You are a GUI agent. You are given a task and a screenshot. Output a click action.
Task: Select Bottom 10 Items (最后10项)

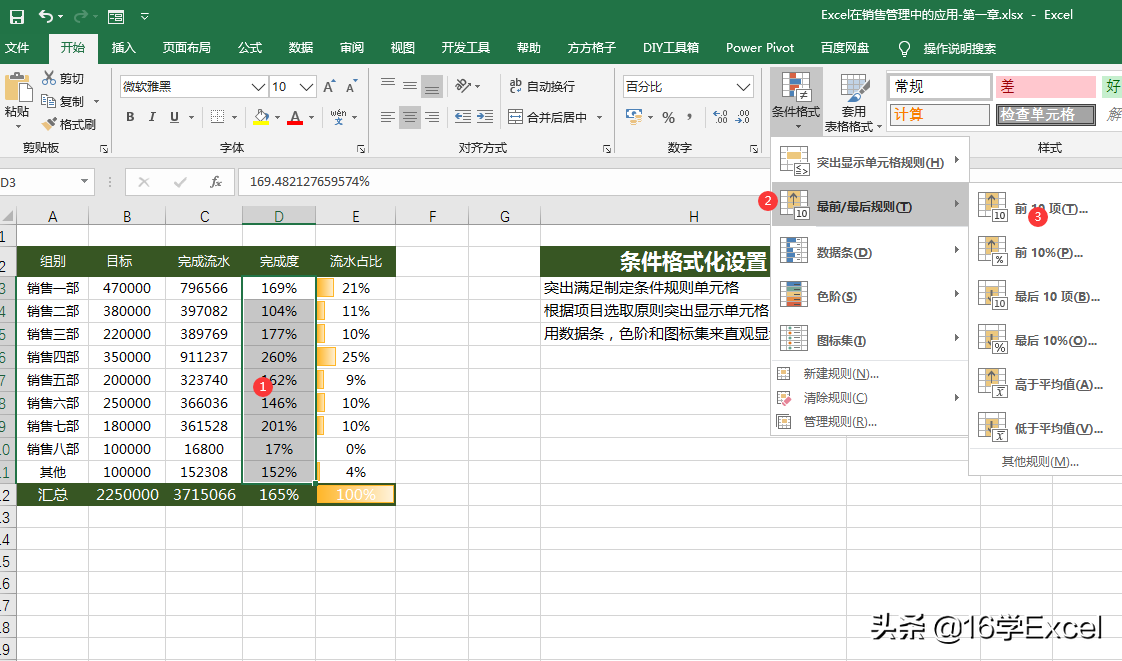point(1045,296)
